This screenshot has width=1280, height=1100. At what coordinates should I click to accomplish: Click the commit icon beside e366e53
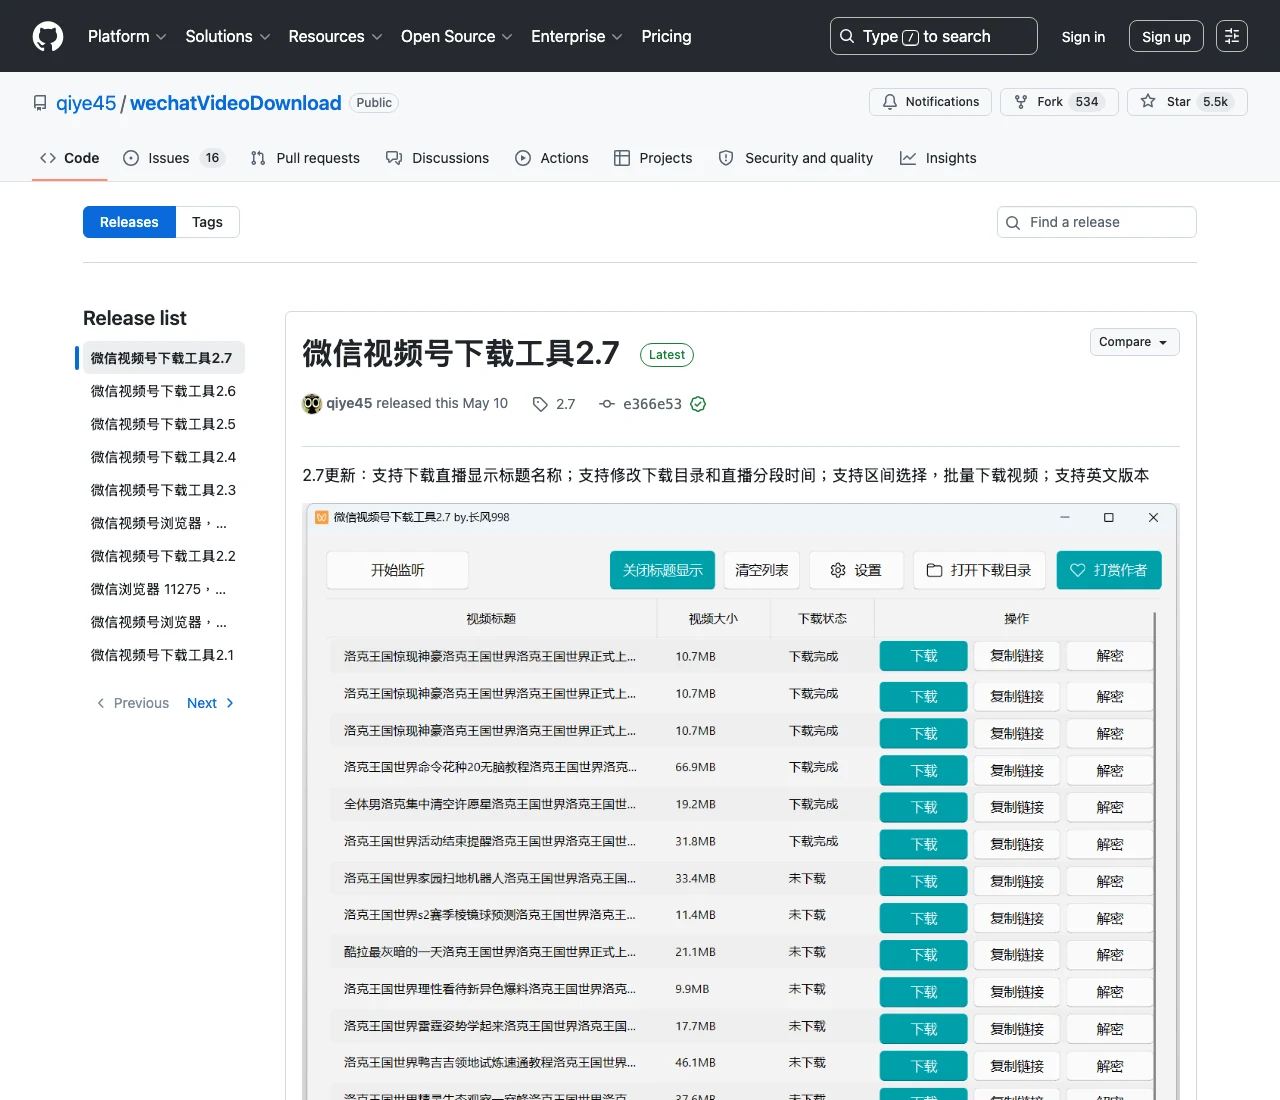(x=607, y=404)
